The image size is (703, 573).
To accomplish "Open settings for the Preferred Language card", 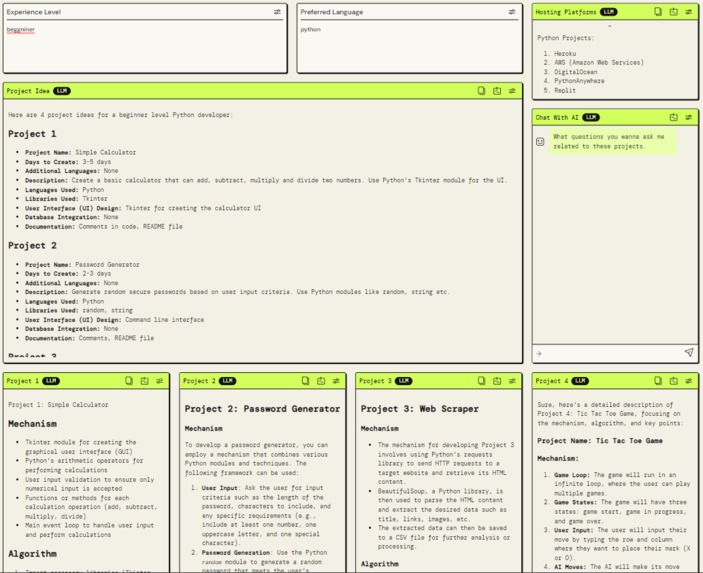I will click(x=512, y=12).
